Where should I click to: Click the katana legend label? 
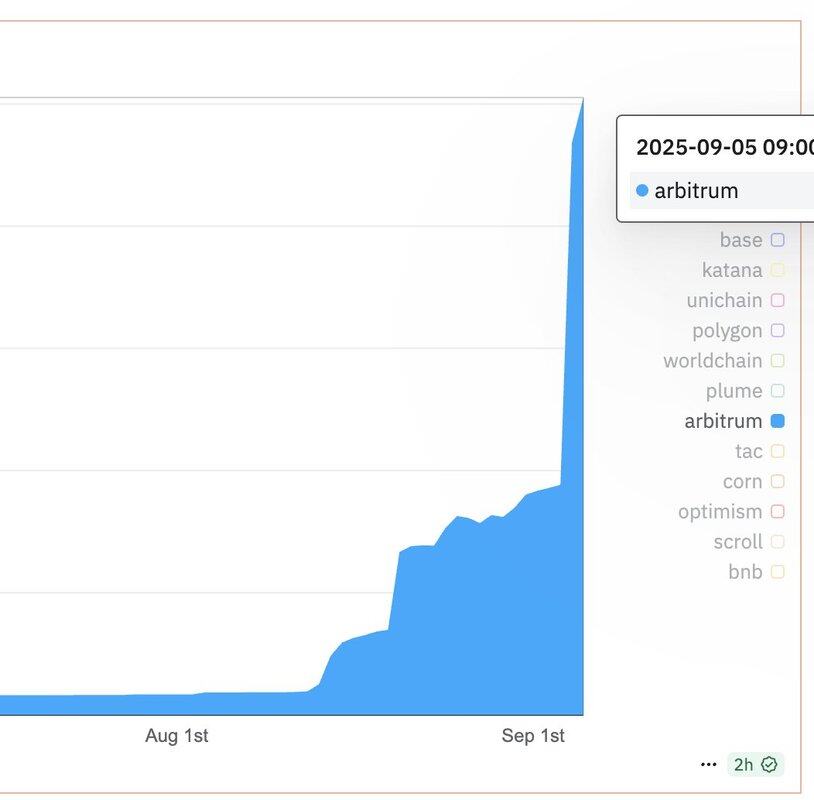click(732, 270)
